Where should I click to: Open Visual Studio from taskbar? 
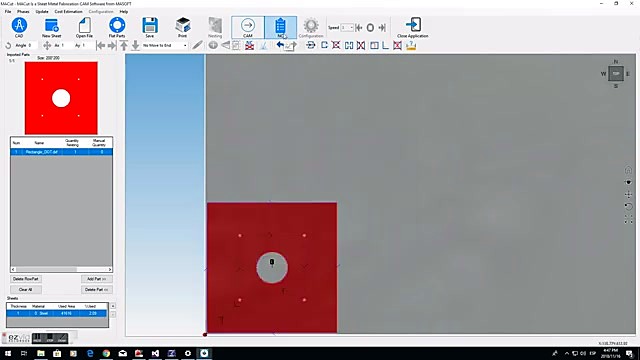[x=155, y=353]
